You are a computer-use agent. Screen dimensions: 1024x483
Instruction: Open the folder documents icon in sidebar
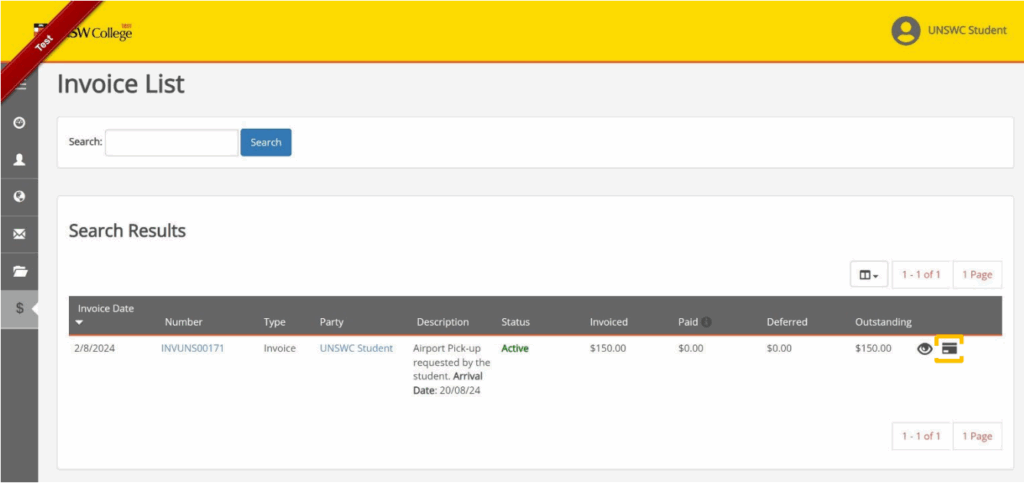click(19, 271)
